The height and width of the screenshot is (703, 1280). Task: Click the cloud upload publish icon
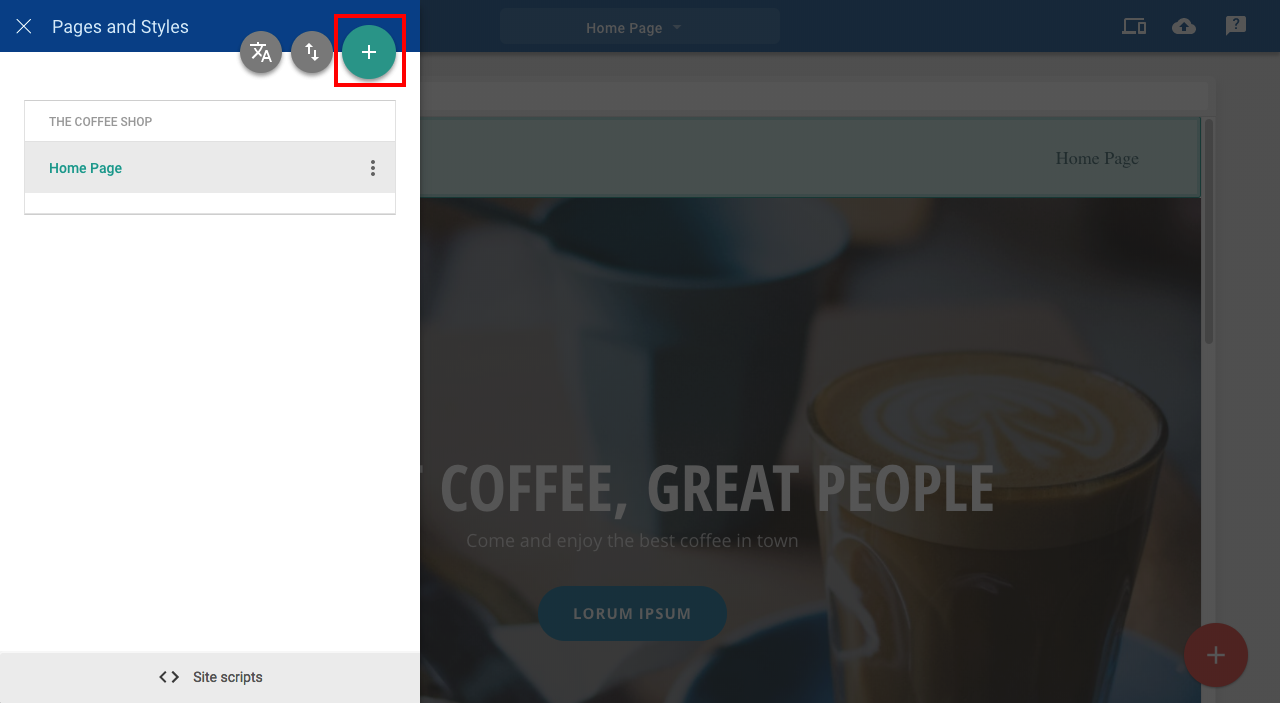click(1184, 27)
